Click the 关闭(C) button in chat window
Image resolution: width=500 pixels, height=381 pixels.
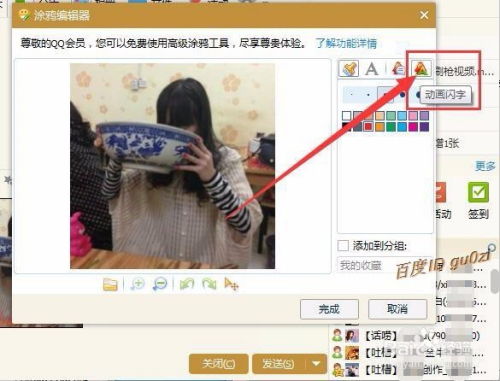(218, 364)
